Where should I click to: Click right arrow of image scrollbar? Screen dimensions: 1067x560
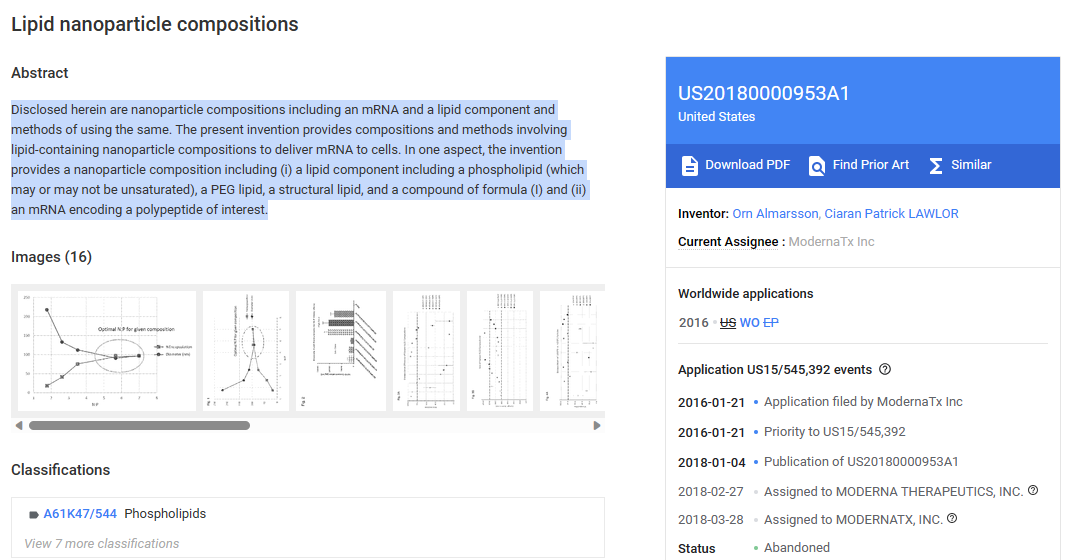pos(597,425)
